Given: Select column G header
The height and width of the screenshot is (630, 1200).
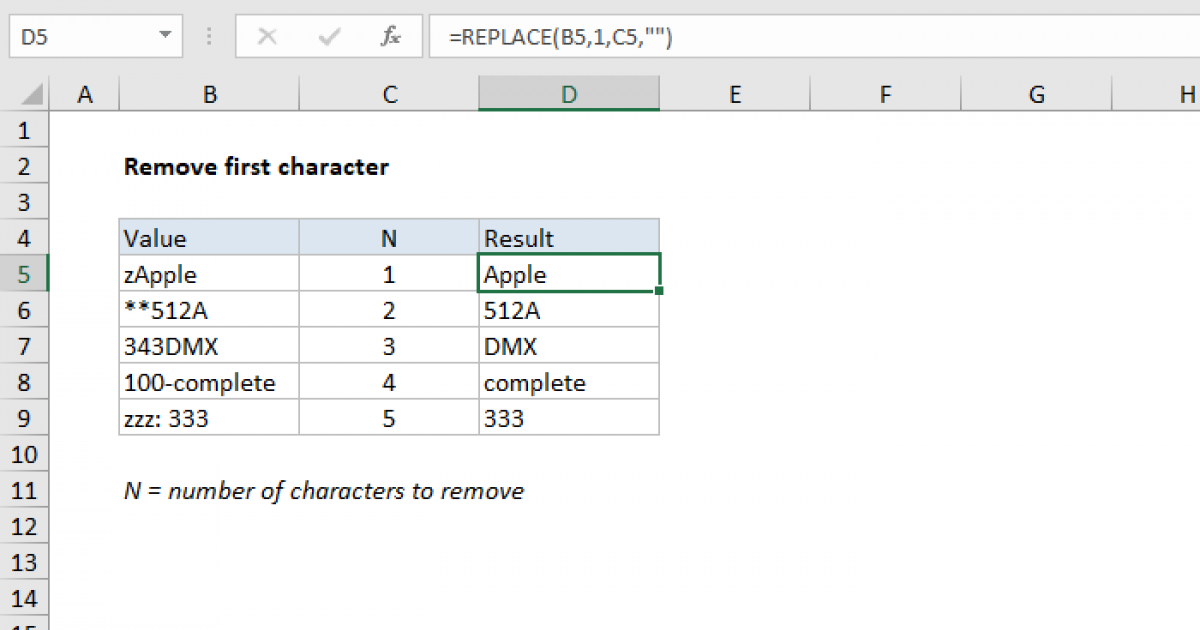Looking at the screenshot, I should pyautogui.click(x=1036, y=95).
